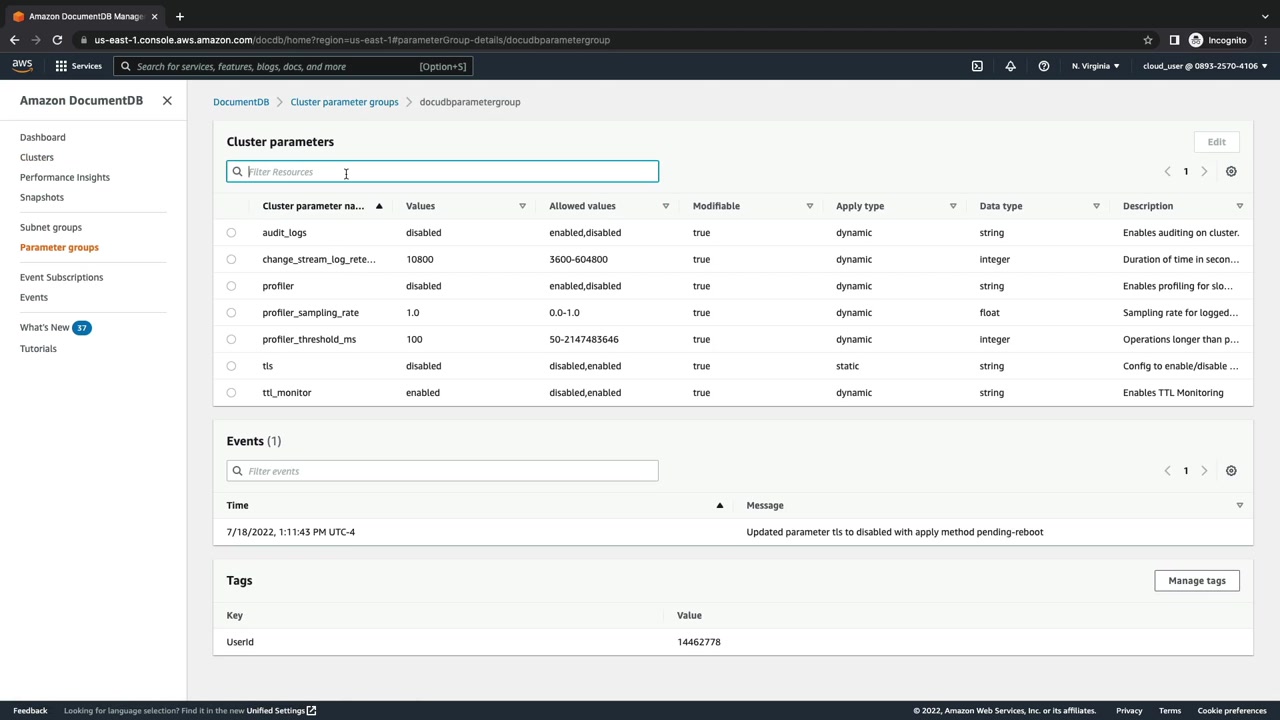Sort by Allowed values column arrow
Image resolution: width=1280 pixels, height=720 pixels.
[x=666, y=206]
